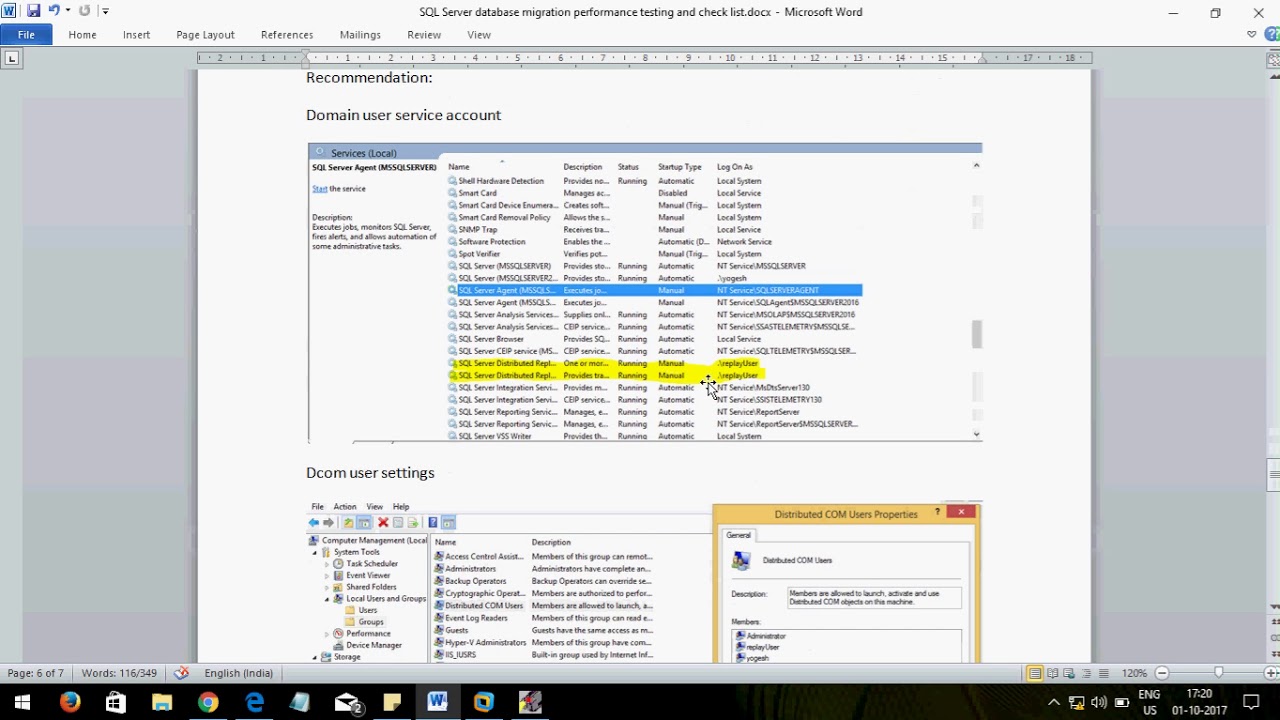The image size is (1280, 720).
Task: Open the Action Center notification icon
Action: [x=1250, y=702]
